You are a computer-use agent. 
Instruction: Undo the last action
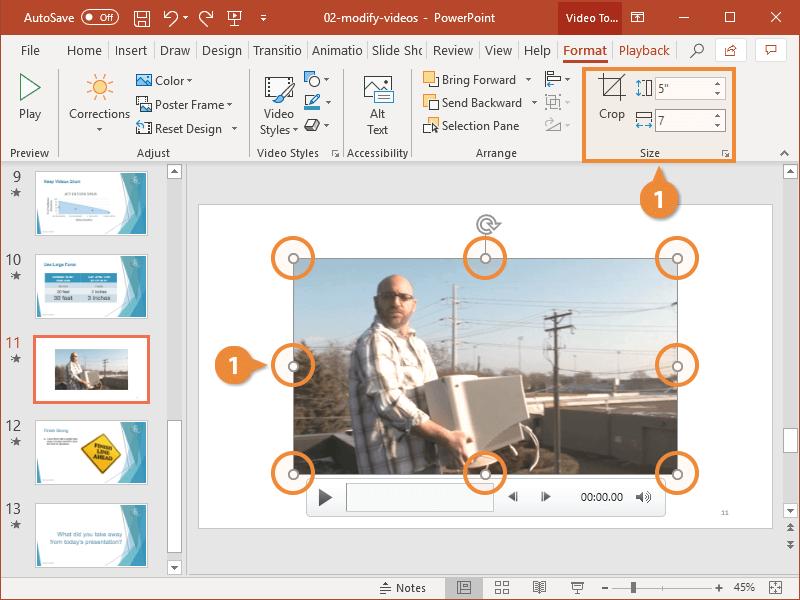point(170,18)
